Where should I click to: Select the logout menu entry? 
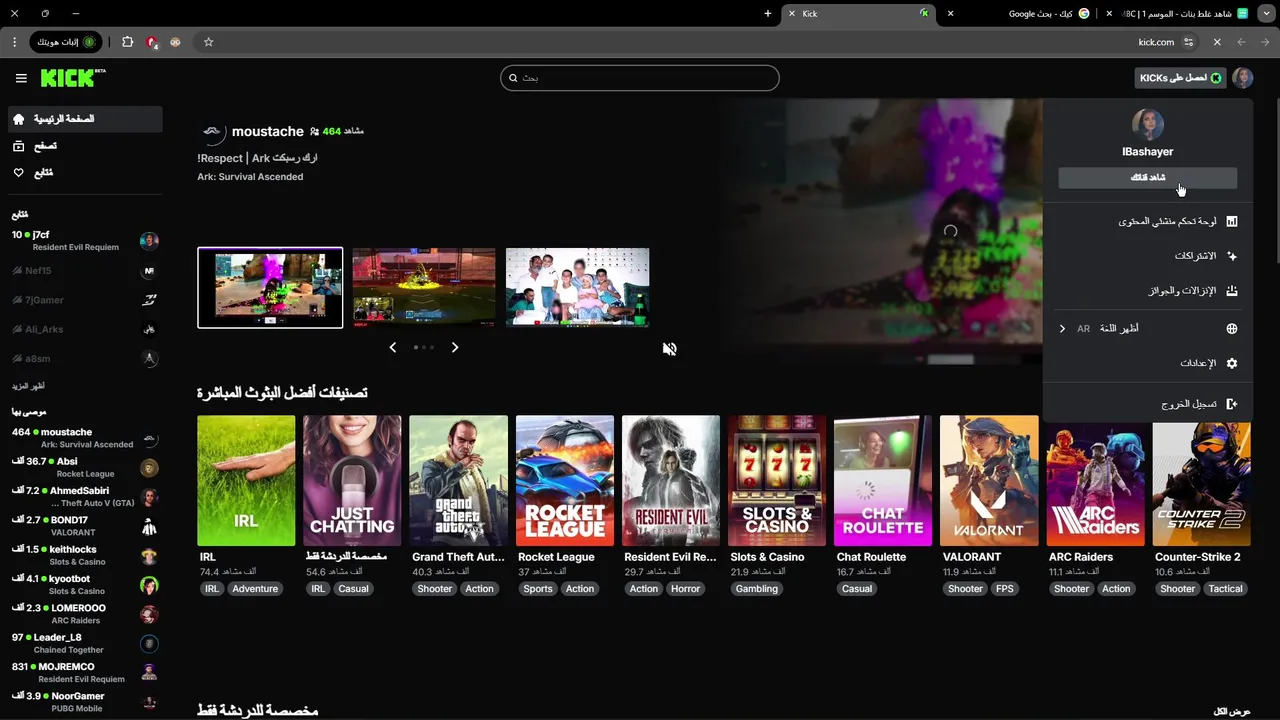[x=1147, y=404]
